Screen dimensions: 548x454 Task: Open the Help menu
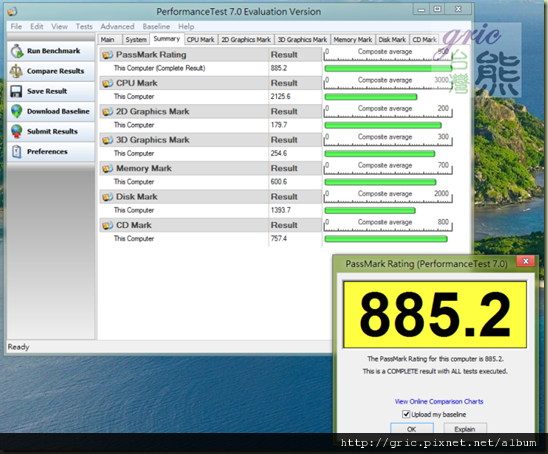point(186,27)
